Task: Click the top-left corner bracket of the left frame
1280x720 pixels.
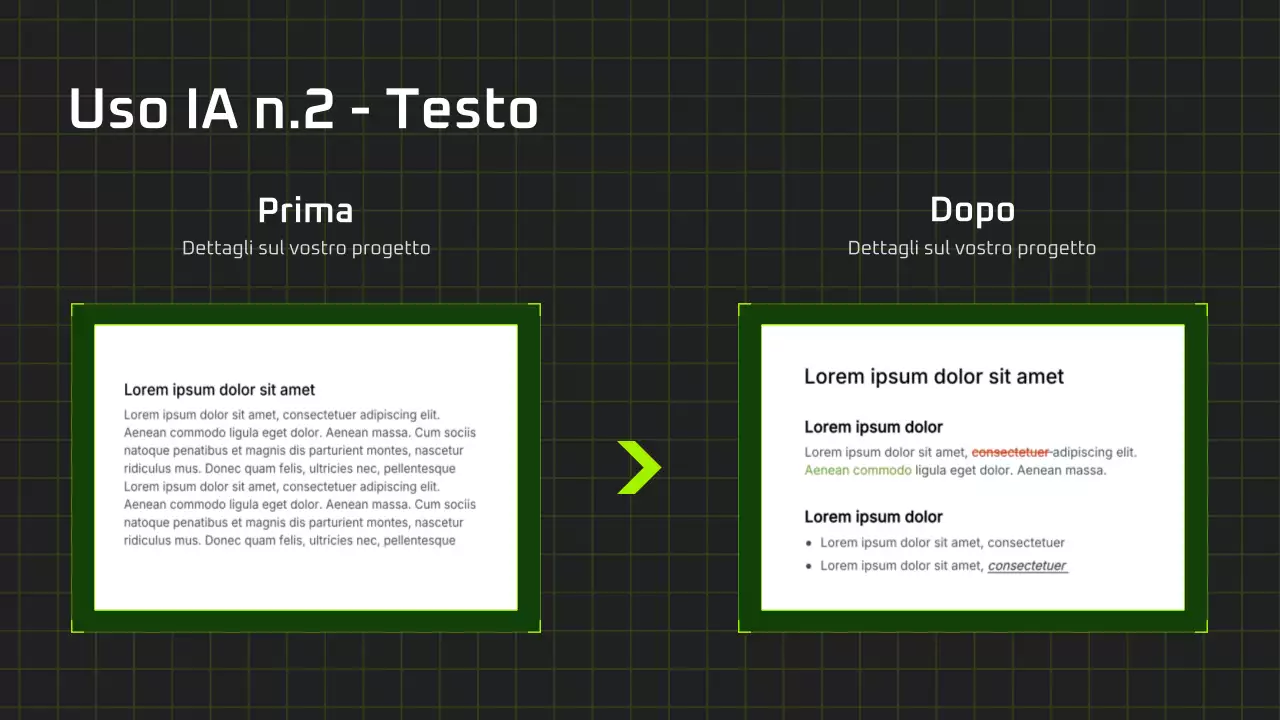Action: pos(74,306)
